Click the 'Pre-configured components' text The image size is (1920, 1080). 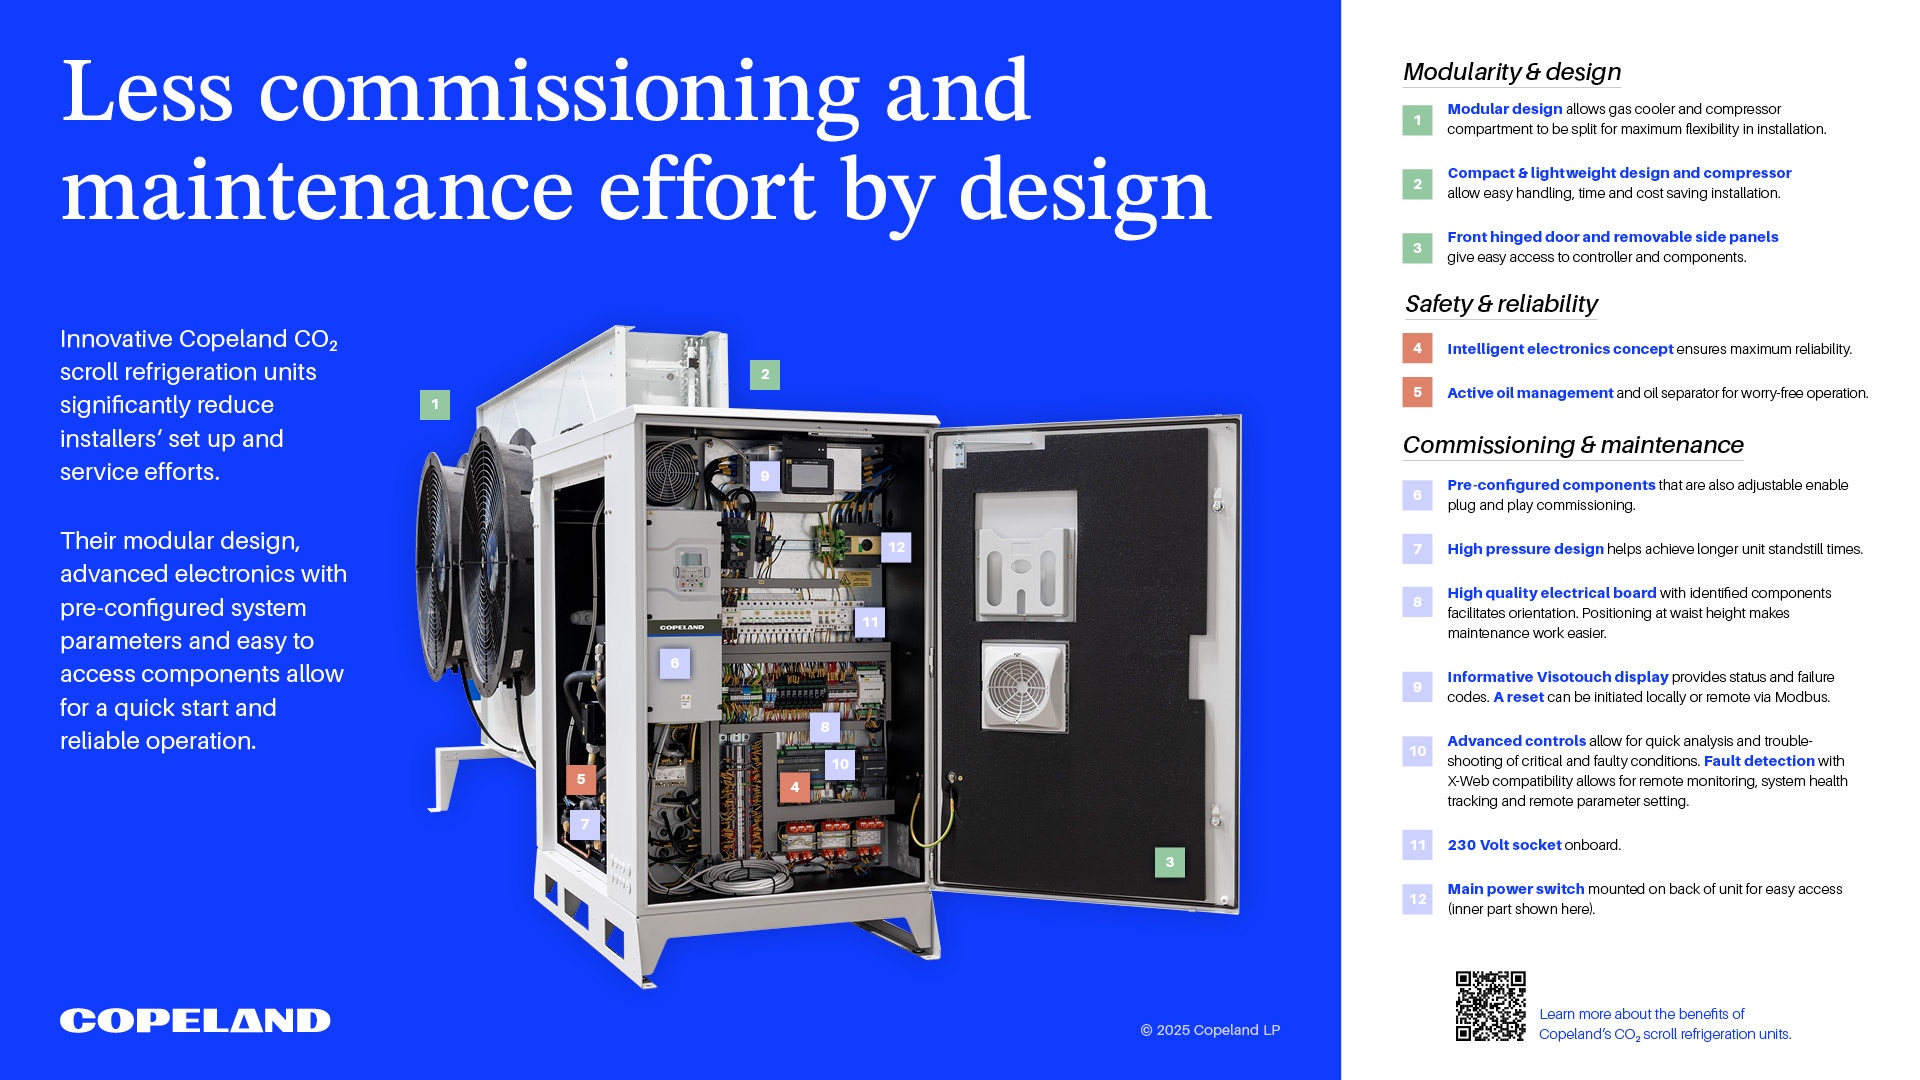coord(1551,485)
